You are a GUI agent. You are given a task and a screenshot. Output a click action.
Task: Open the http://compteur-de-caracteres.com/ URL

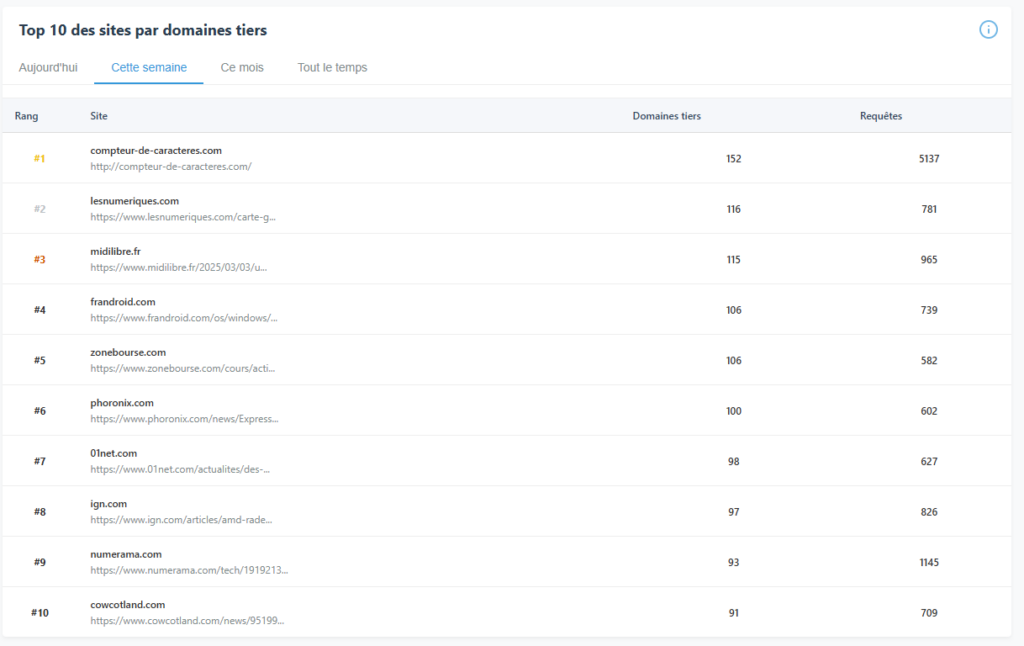click(x=171, y=167)
